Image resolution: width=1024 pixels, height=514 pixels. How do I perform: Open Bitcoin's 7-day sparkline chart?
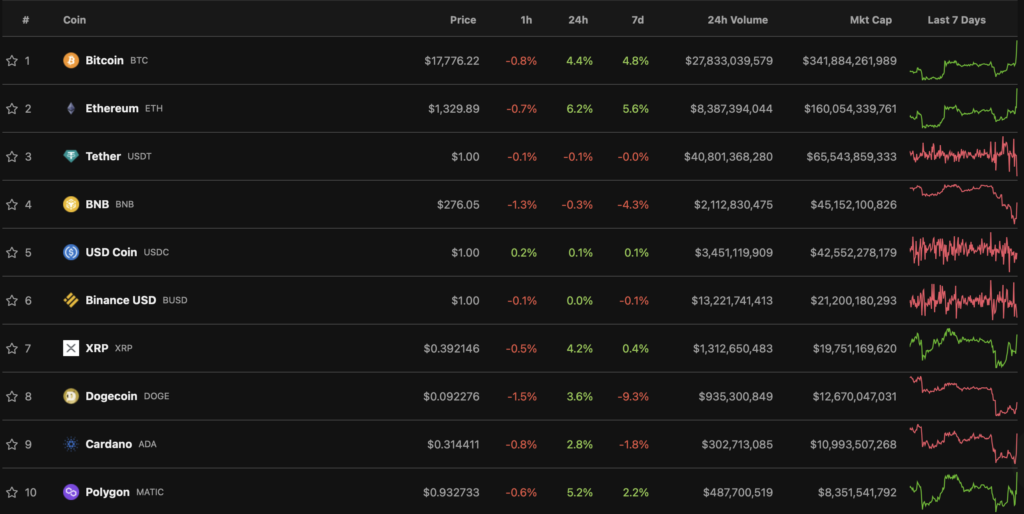pyautogui.click(x=963, y=61)
